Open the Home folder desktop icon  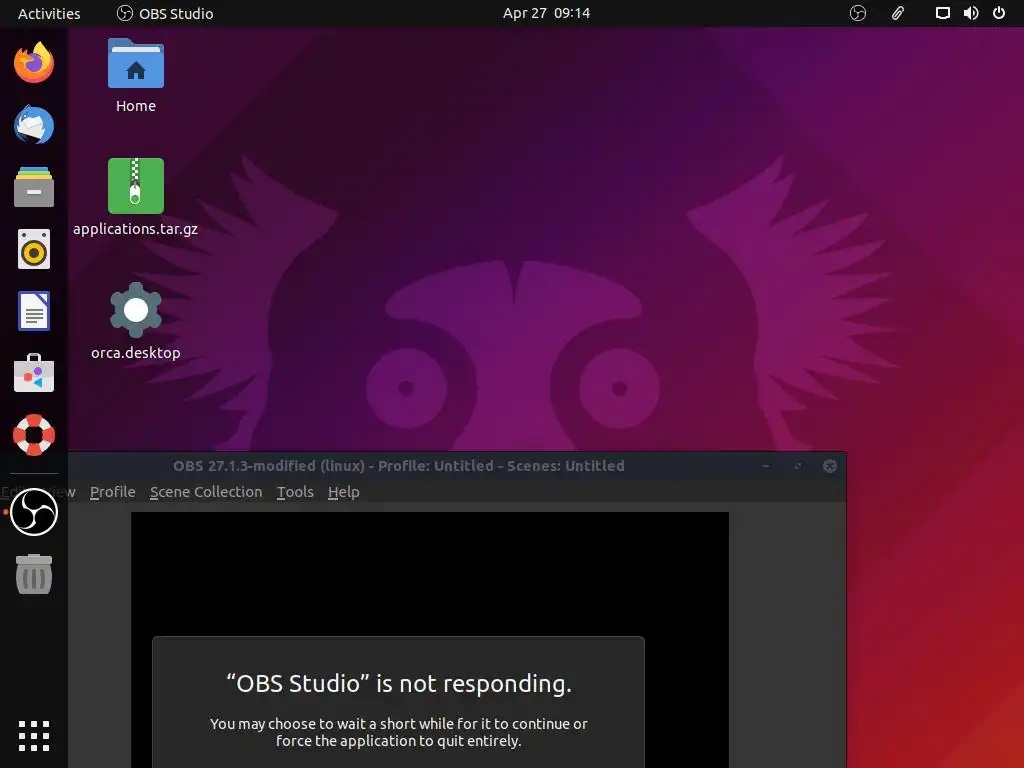point(136,76)
